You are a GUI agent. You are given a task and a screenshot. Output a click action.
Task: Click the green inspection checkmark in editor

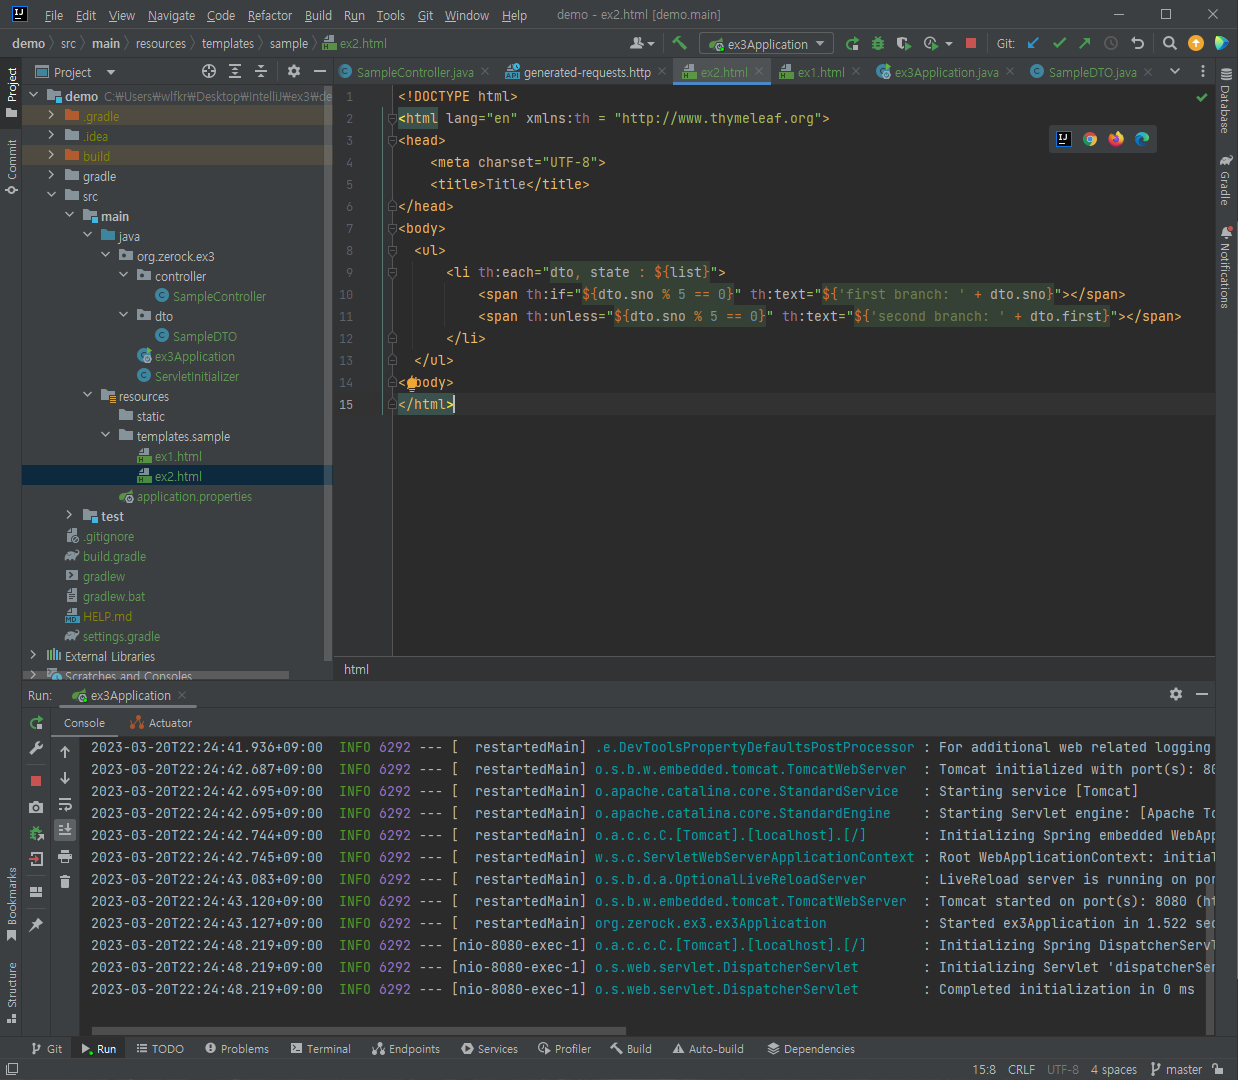coord(1201,97)
